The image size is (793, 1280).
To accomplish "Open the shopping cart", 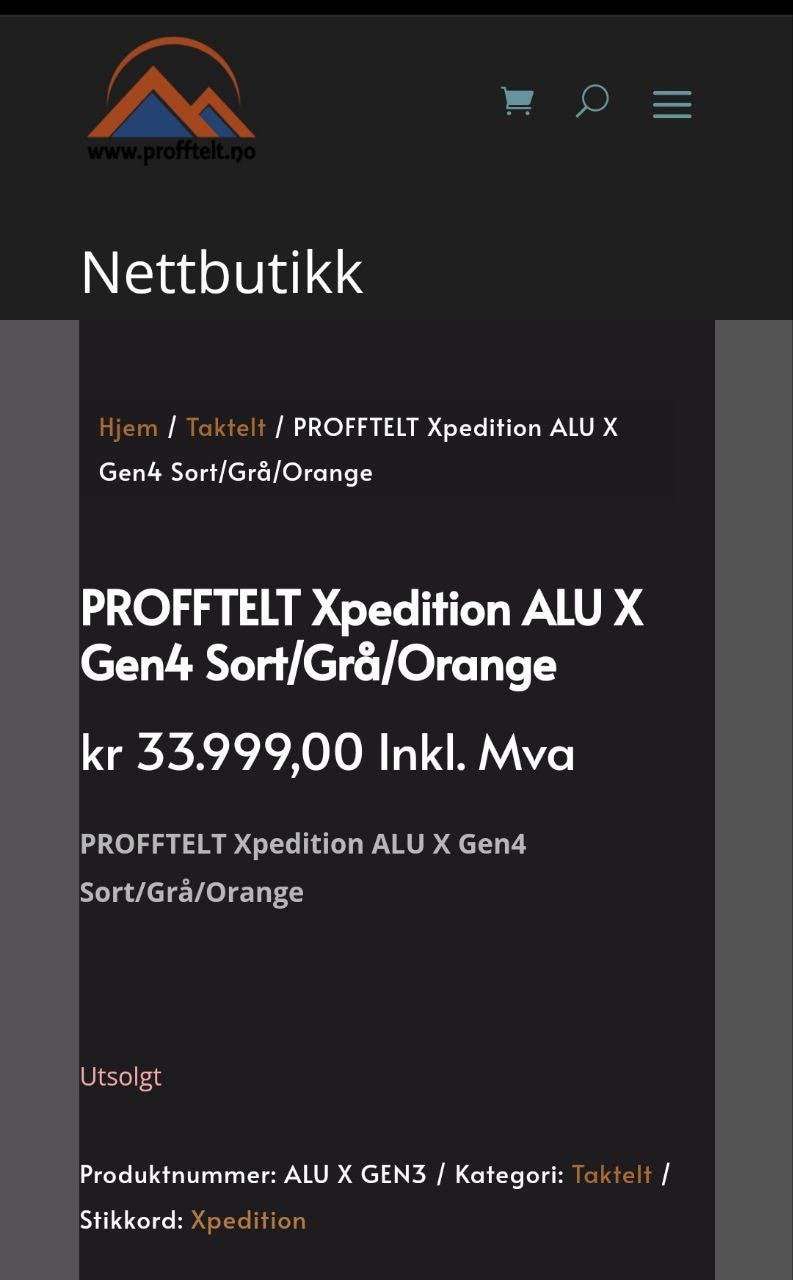I will click(x=517, y=101).
